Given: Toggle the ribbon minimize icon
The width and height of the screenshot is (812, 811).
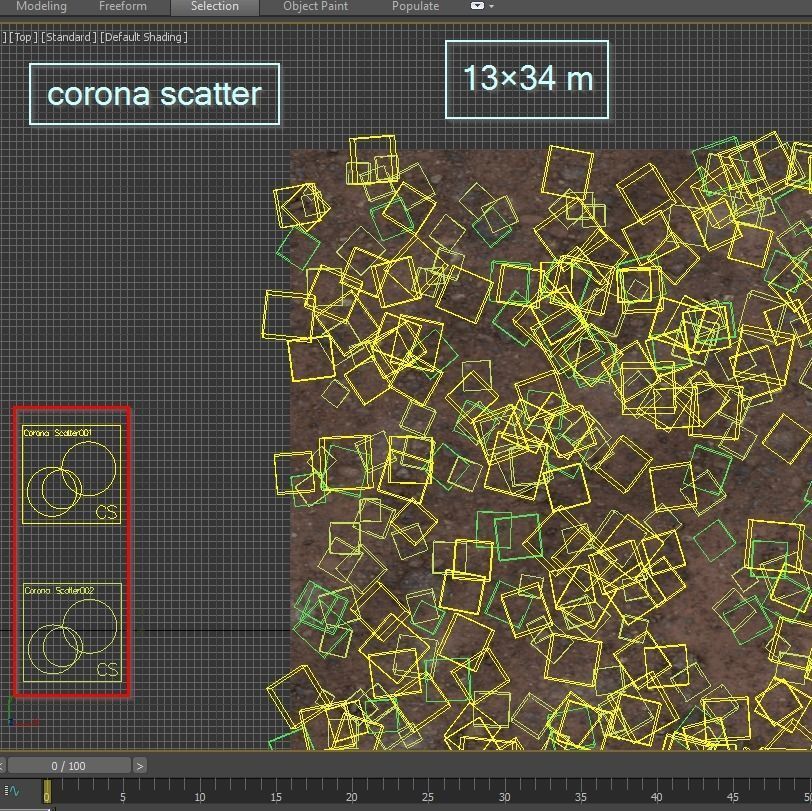Looking at the screenshot, I should (x=477, y=6).
